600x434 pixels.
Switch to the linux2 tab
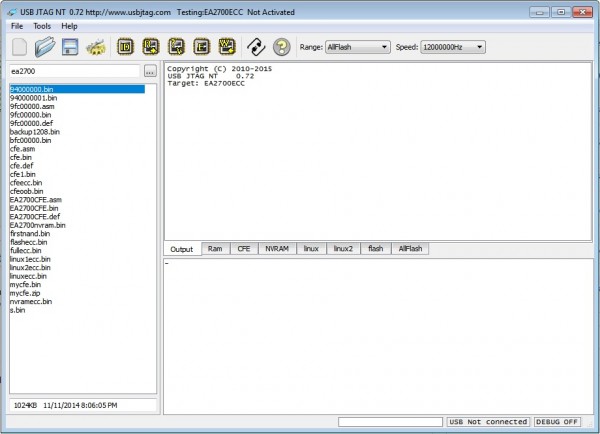pos(343,248)
